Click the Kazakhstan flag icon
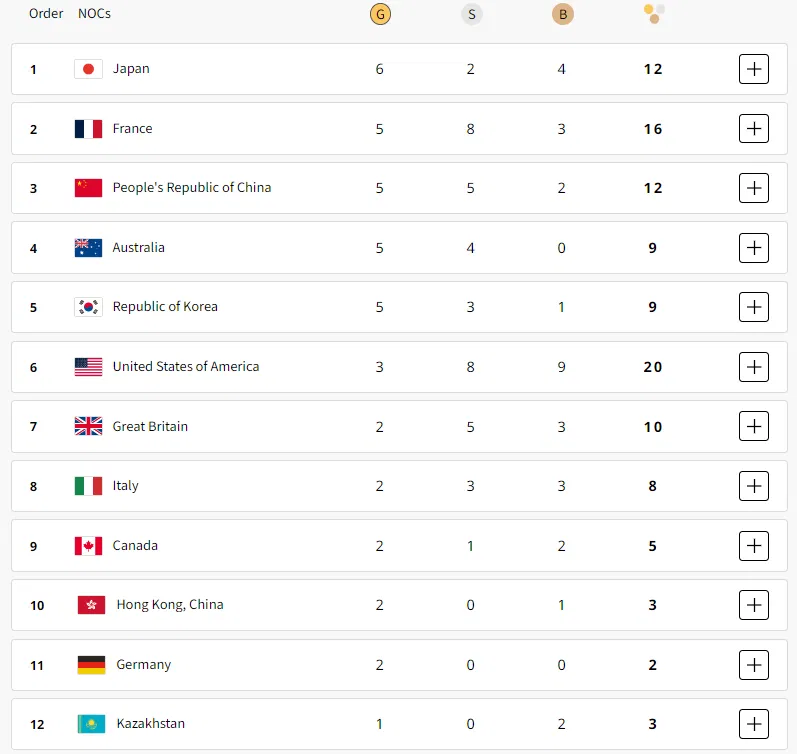Screen dimensions: 797x754 [91, 724]
